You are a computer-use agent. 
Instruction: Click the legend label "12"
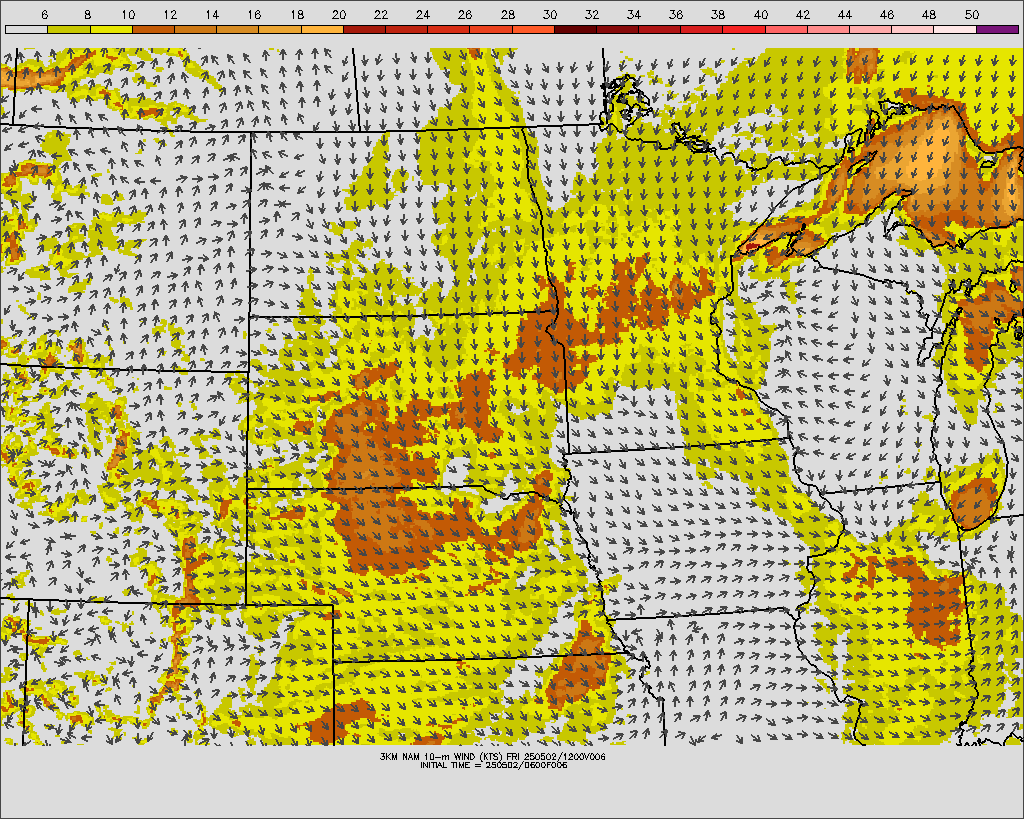click(x=170, y=14)
